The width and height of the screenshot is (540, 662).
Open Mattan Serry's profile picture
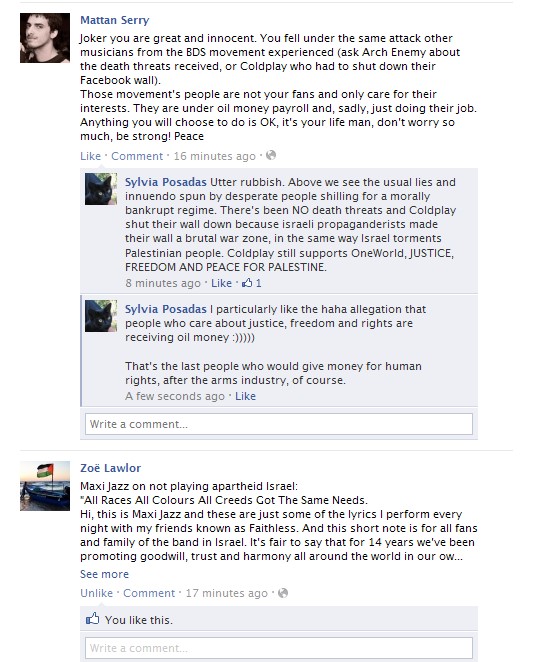coord(45,38)
